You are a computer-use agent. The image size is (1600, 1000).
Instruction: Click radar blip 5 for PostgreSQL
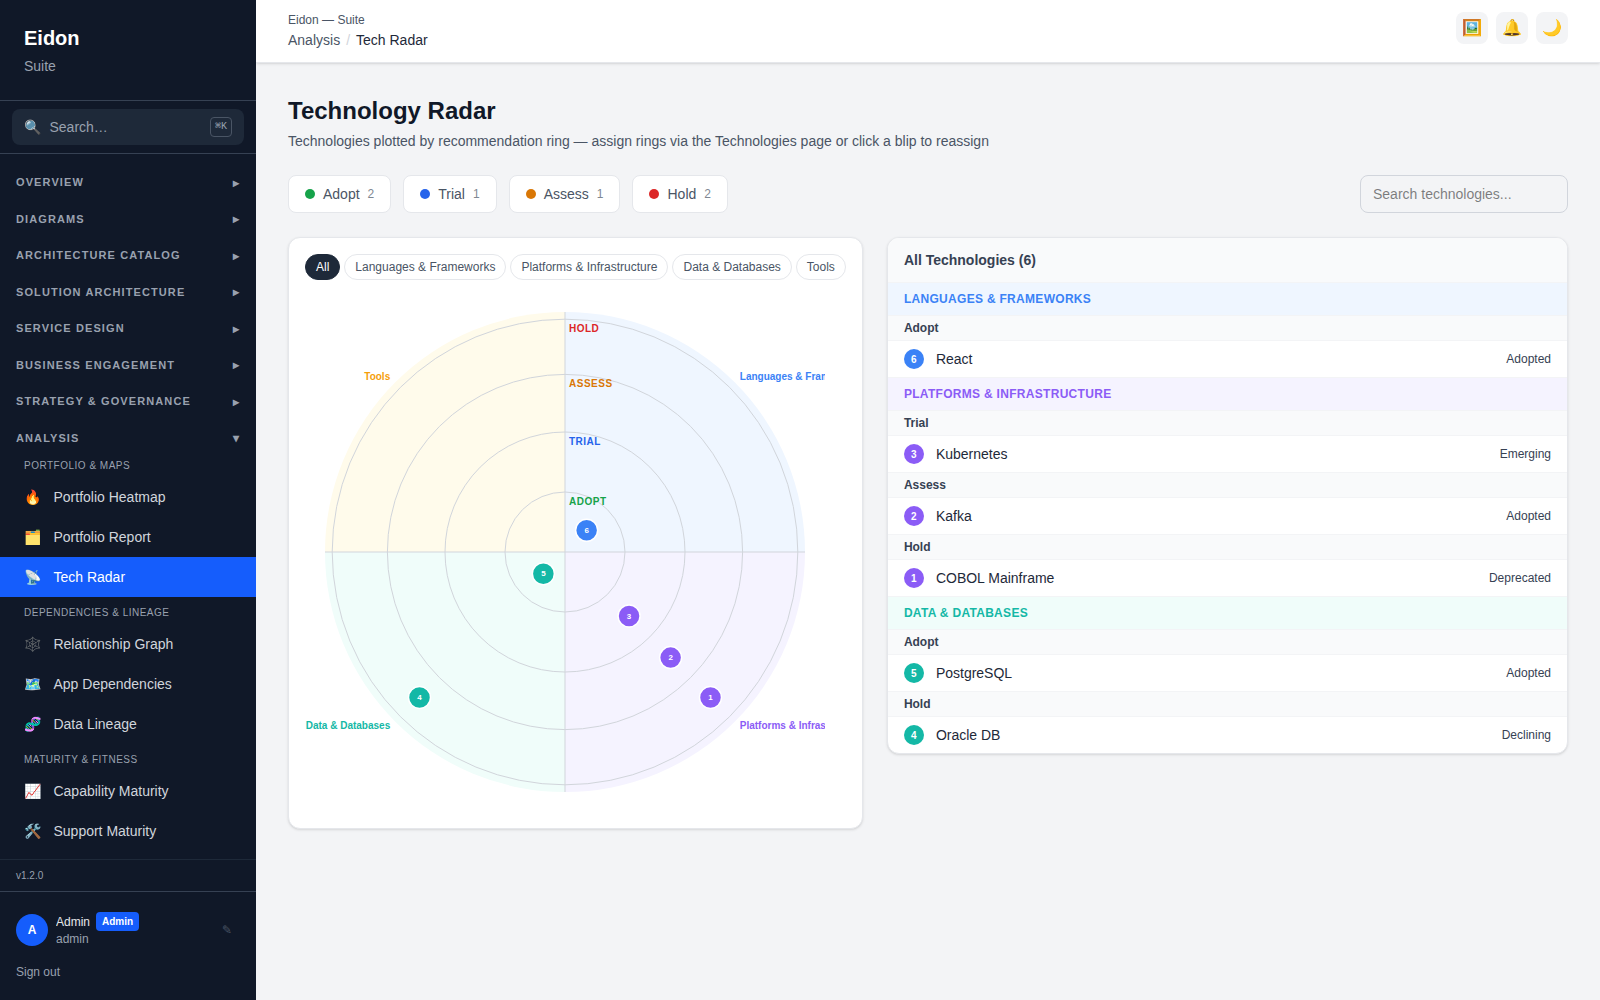click(543, 573)
